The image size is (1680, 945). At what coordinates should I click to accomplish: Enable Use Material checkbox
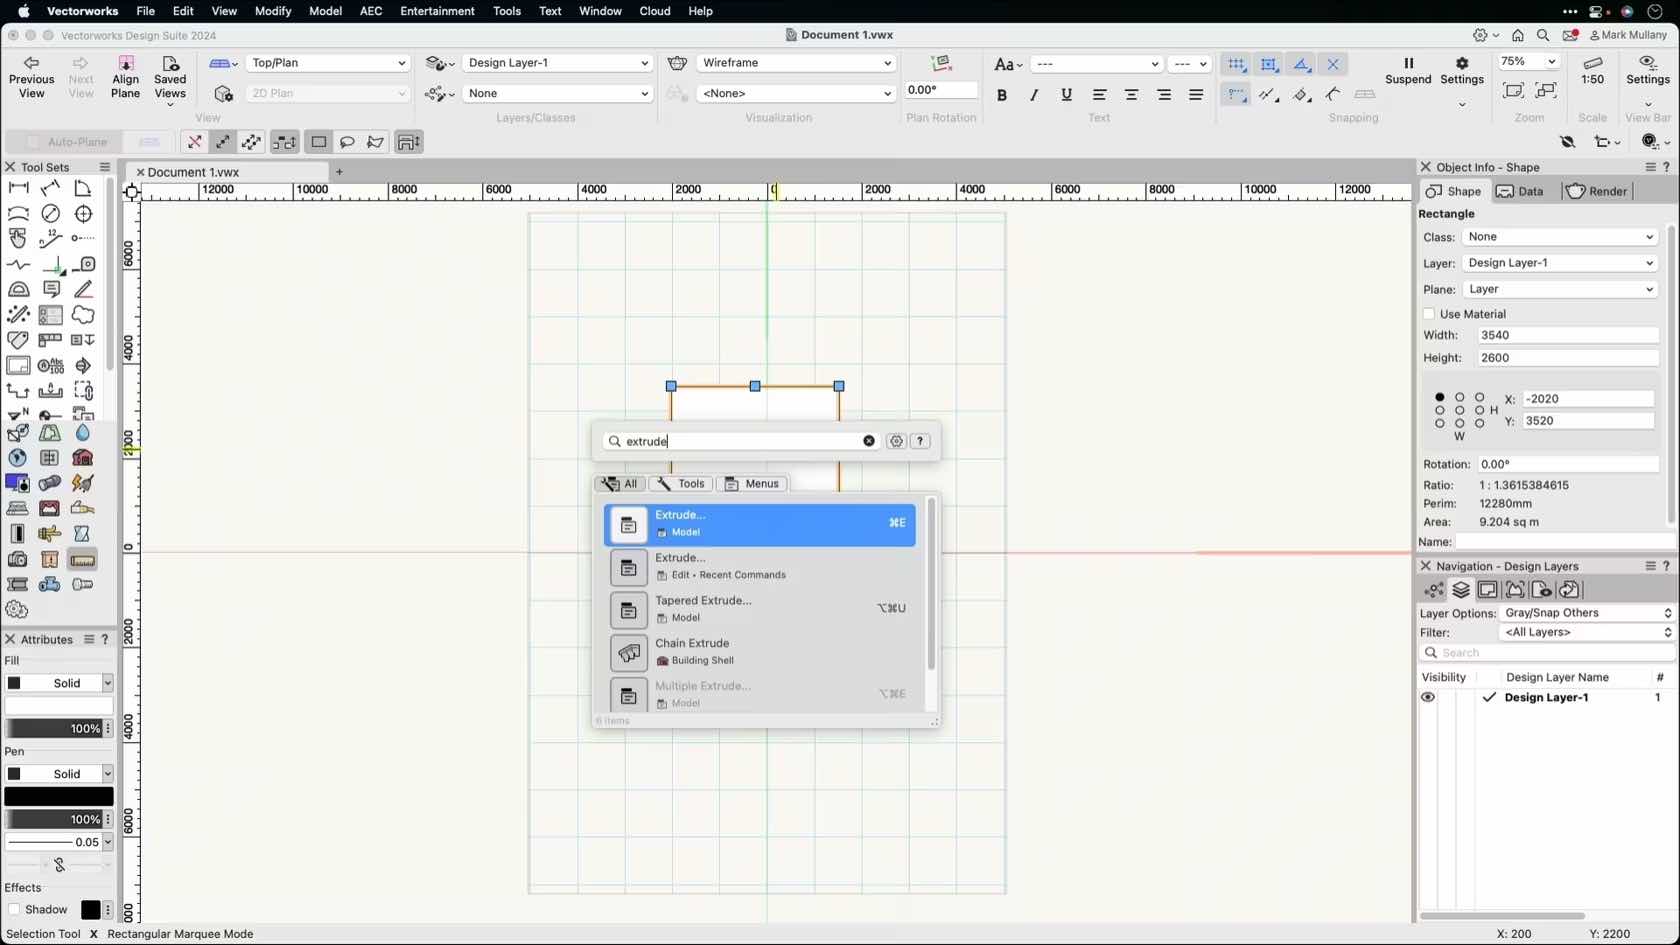click(x=1429, y=314)
